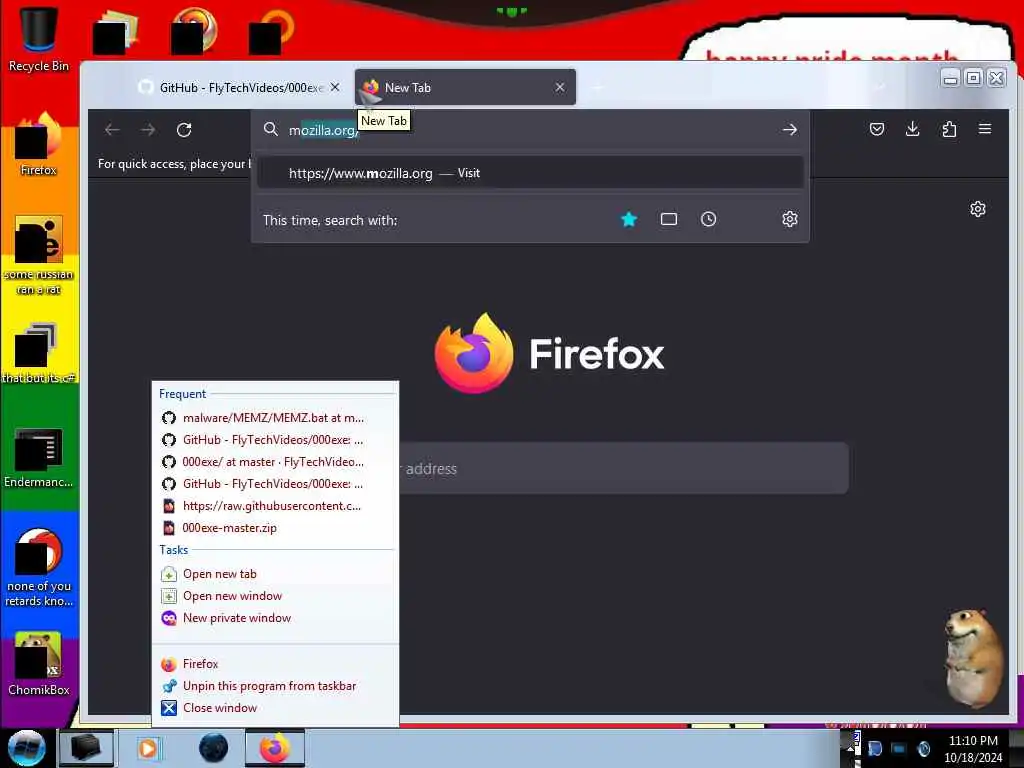Open the black box taskbar icon
This screenshot has width=1024, height=768.
point(86,748)
